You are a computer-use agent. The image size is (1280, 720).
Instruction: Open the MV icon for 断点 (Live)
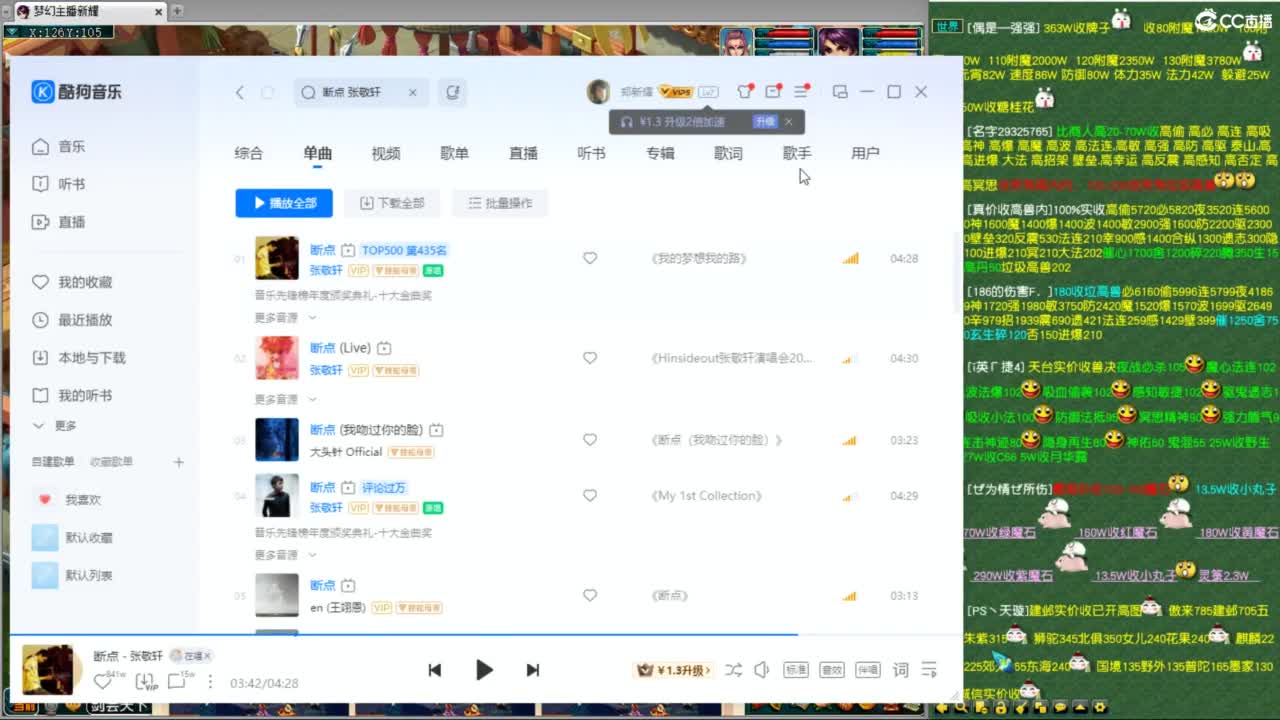(384, 348)
